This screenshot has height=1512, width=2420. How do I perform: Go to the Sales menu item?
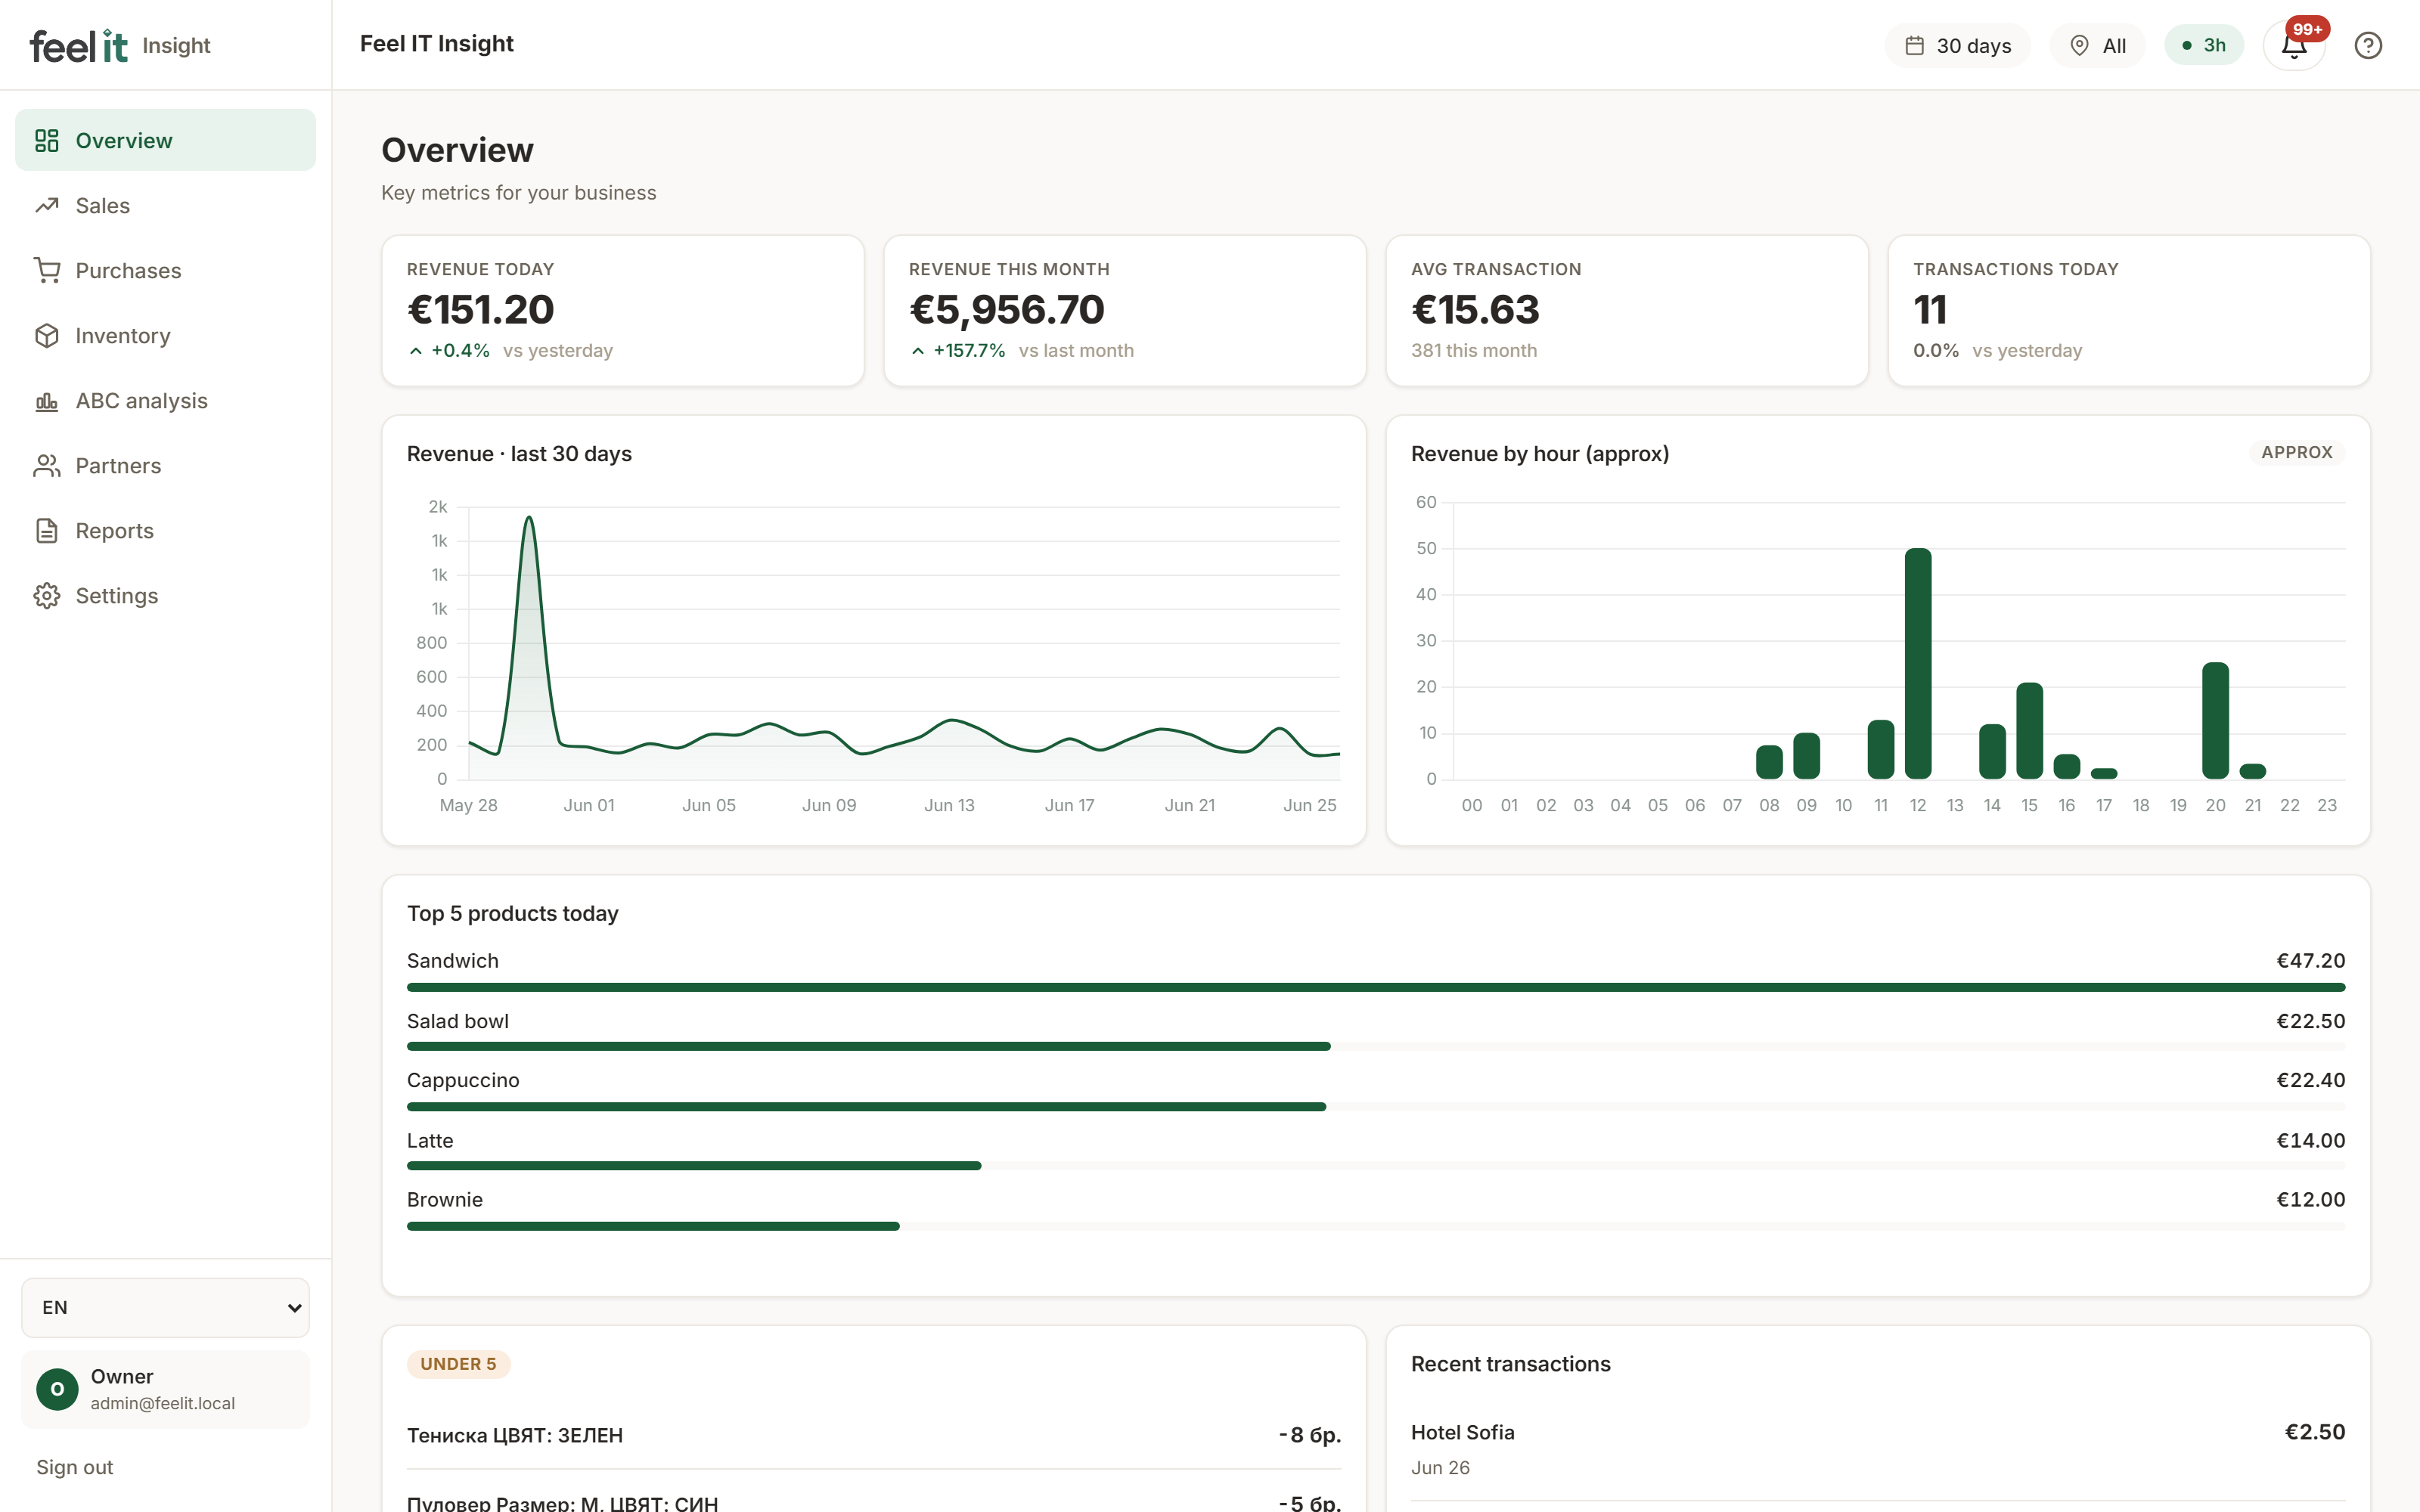tap(165, 205)
